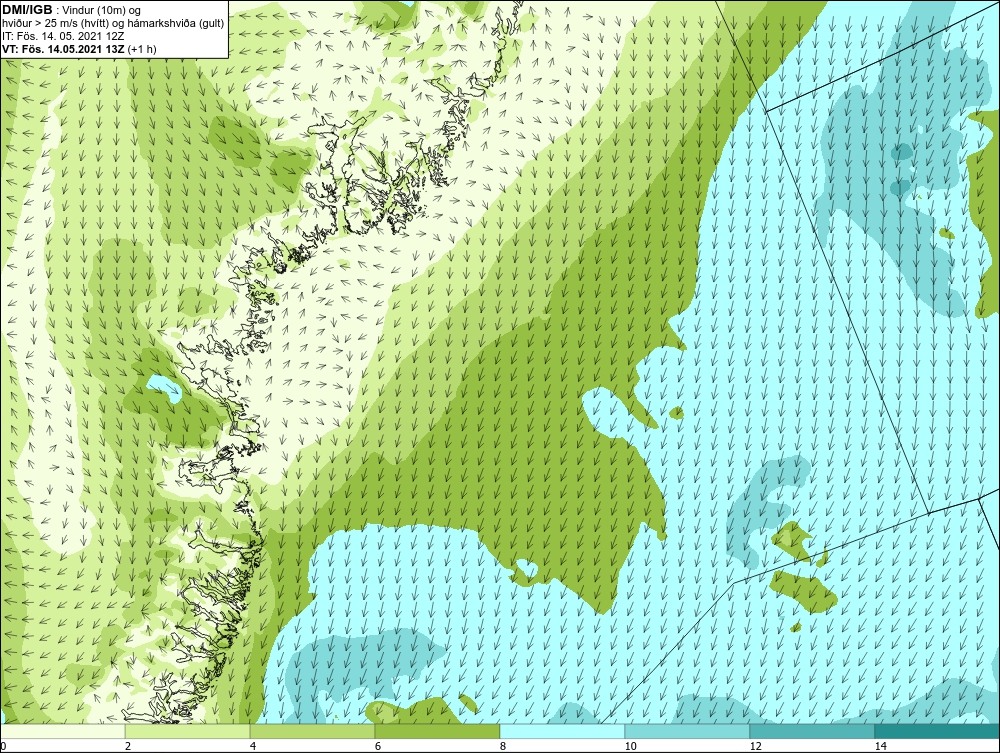Click the darkest teal legend swatch above 14
This screenshot has height=753, width=1000.
pyautogui.click(x=938, y=731)
